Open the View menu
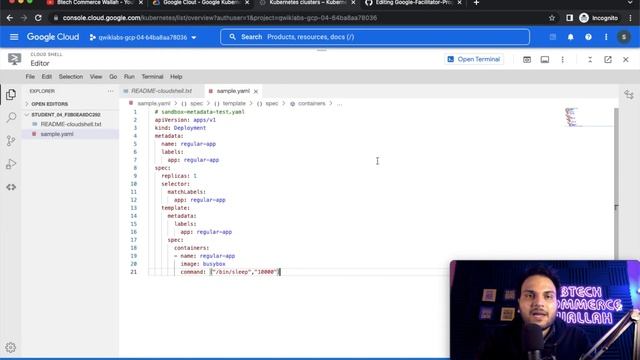This screenshot has width=640, height=360. pyautogui.click(x=96, y=77)
